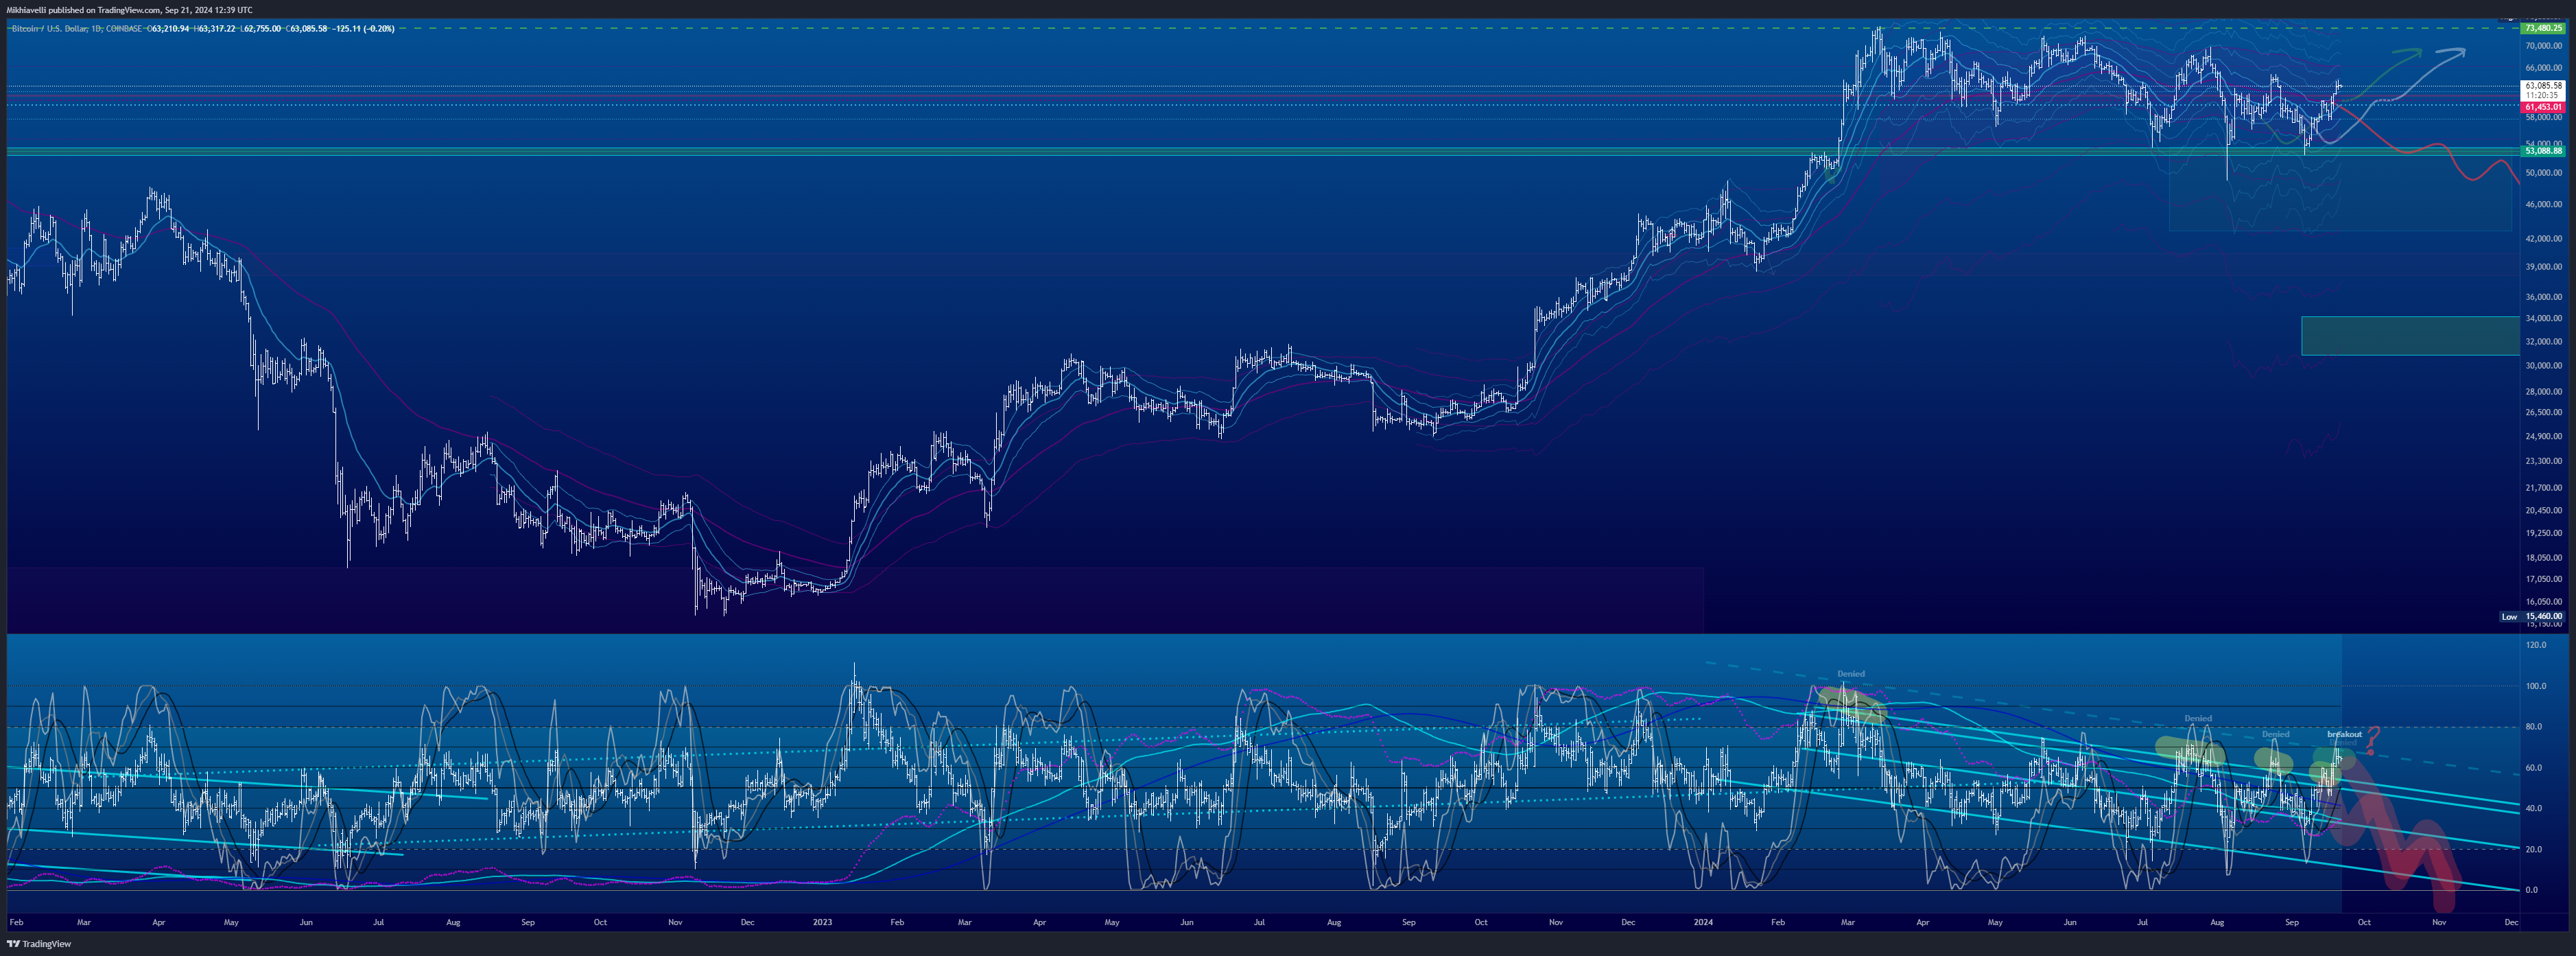Click the 24,900.00 price scale value
Viewport: 2576px width, 956px height.
(2544, 436)
